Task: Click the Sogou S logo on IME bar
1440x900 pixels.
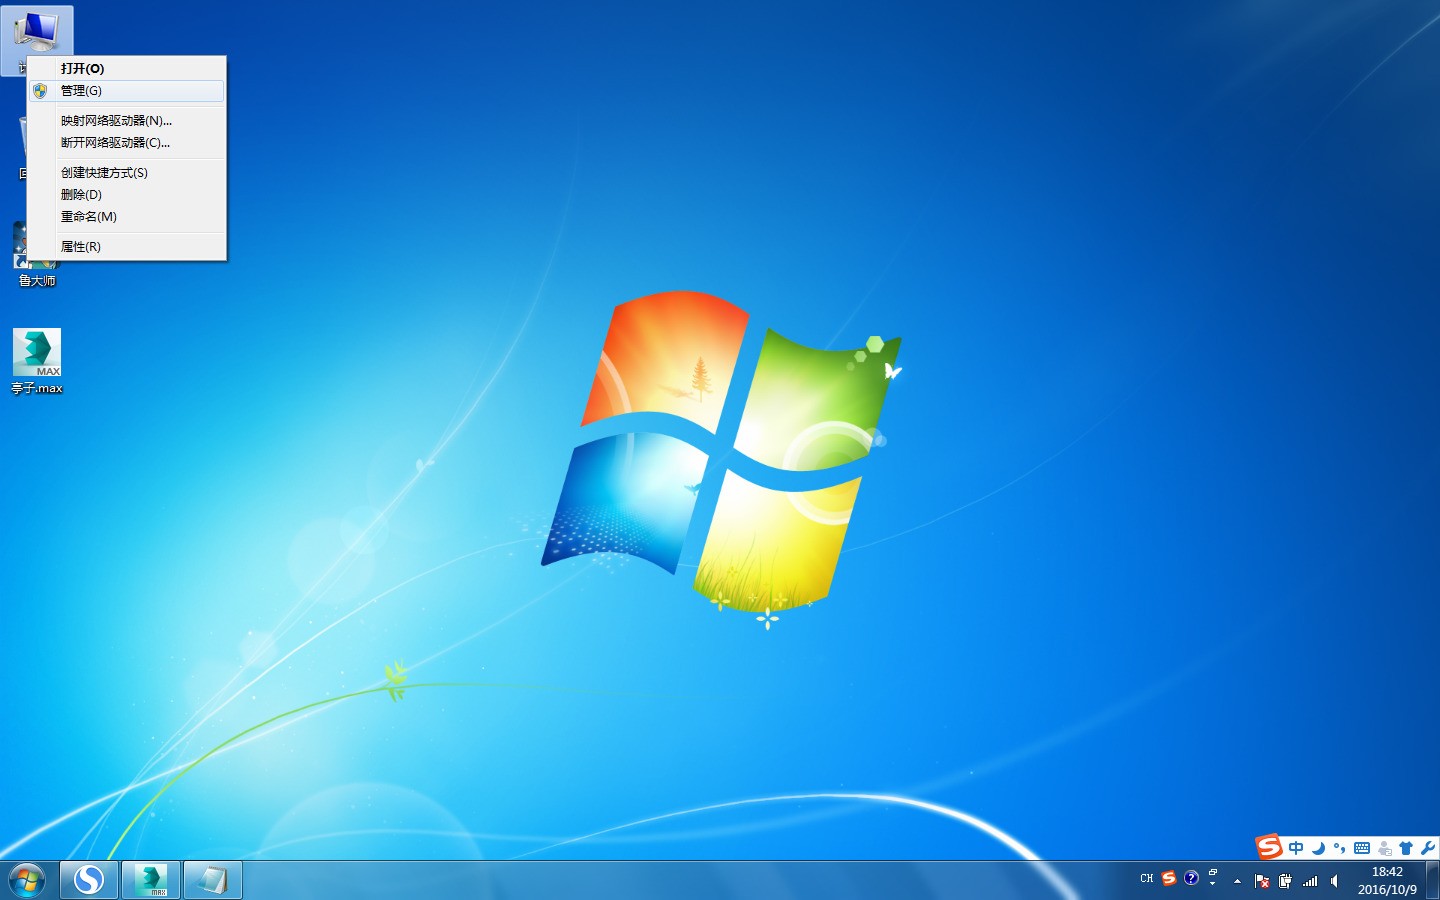Action: [x=1269, y=847]
